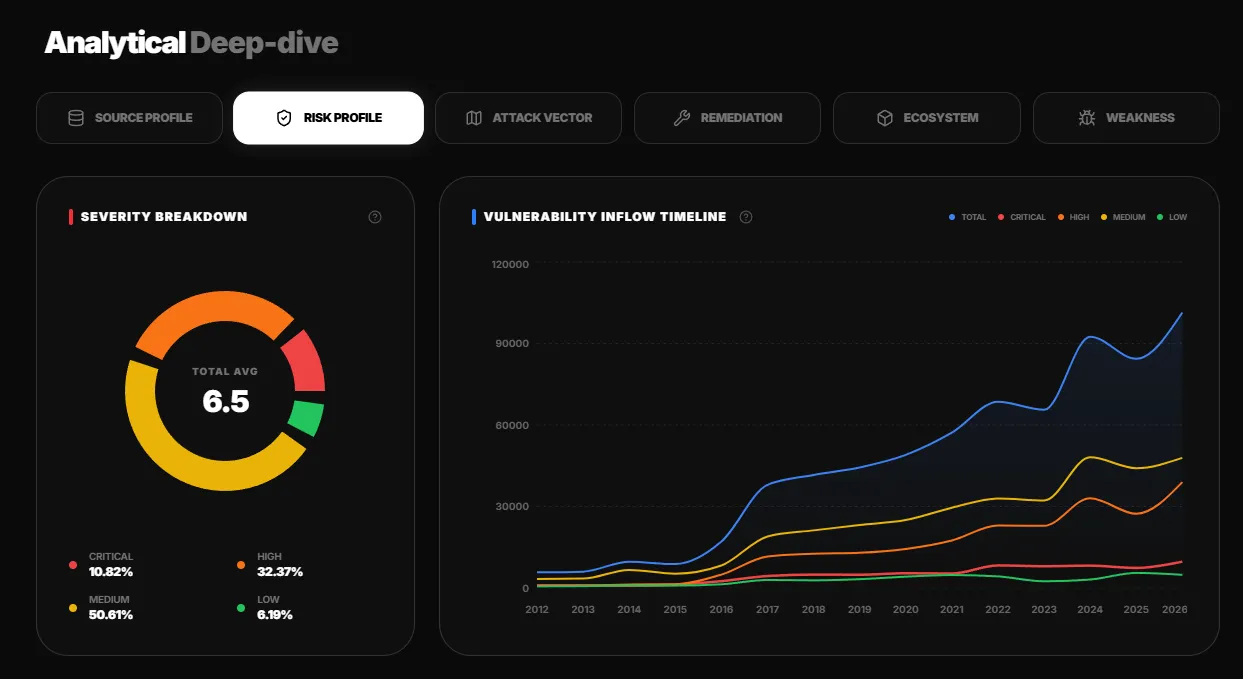Open help for Vulnerability Inflow Timeline
This screenshot has height=679, width=1243.
point(746,217)
